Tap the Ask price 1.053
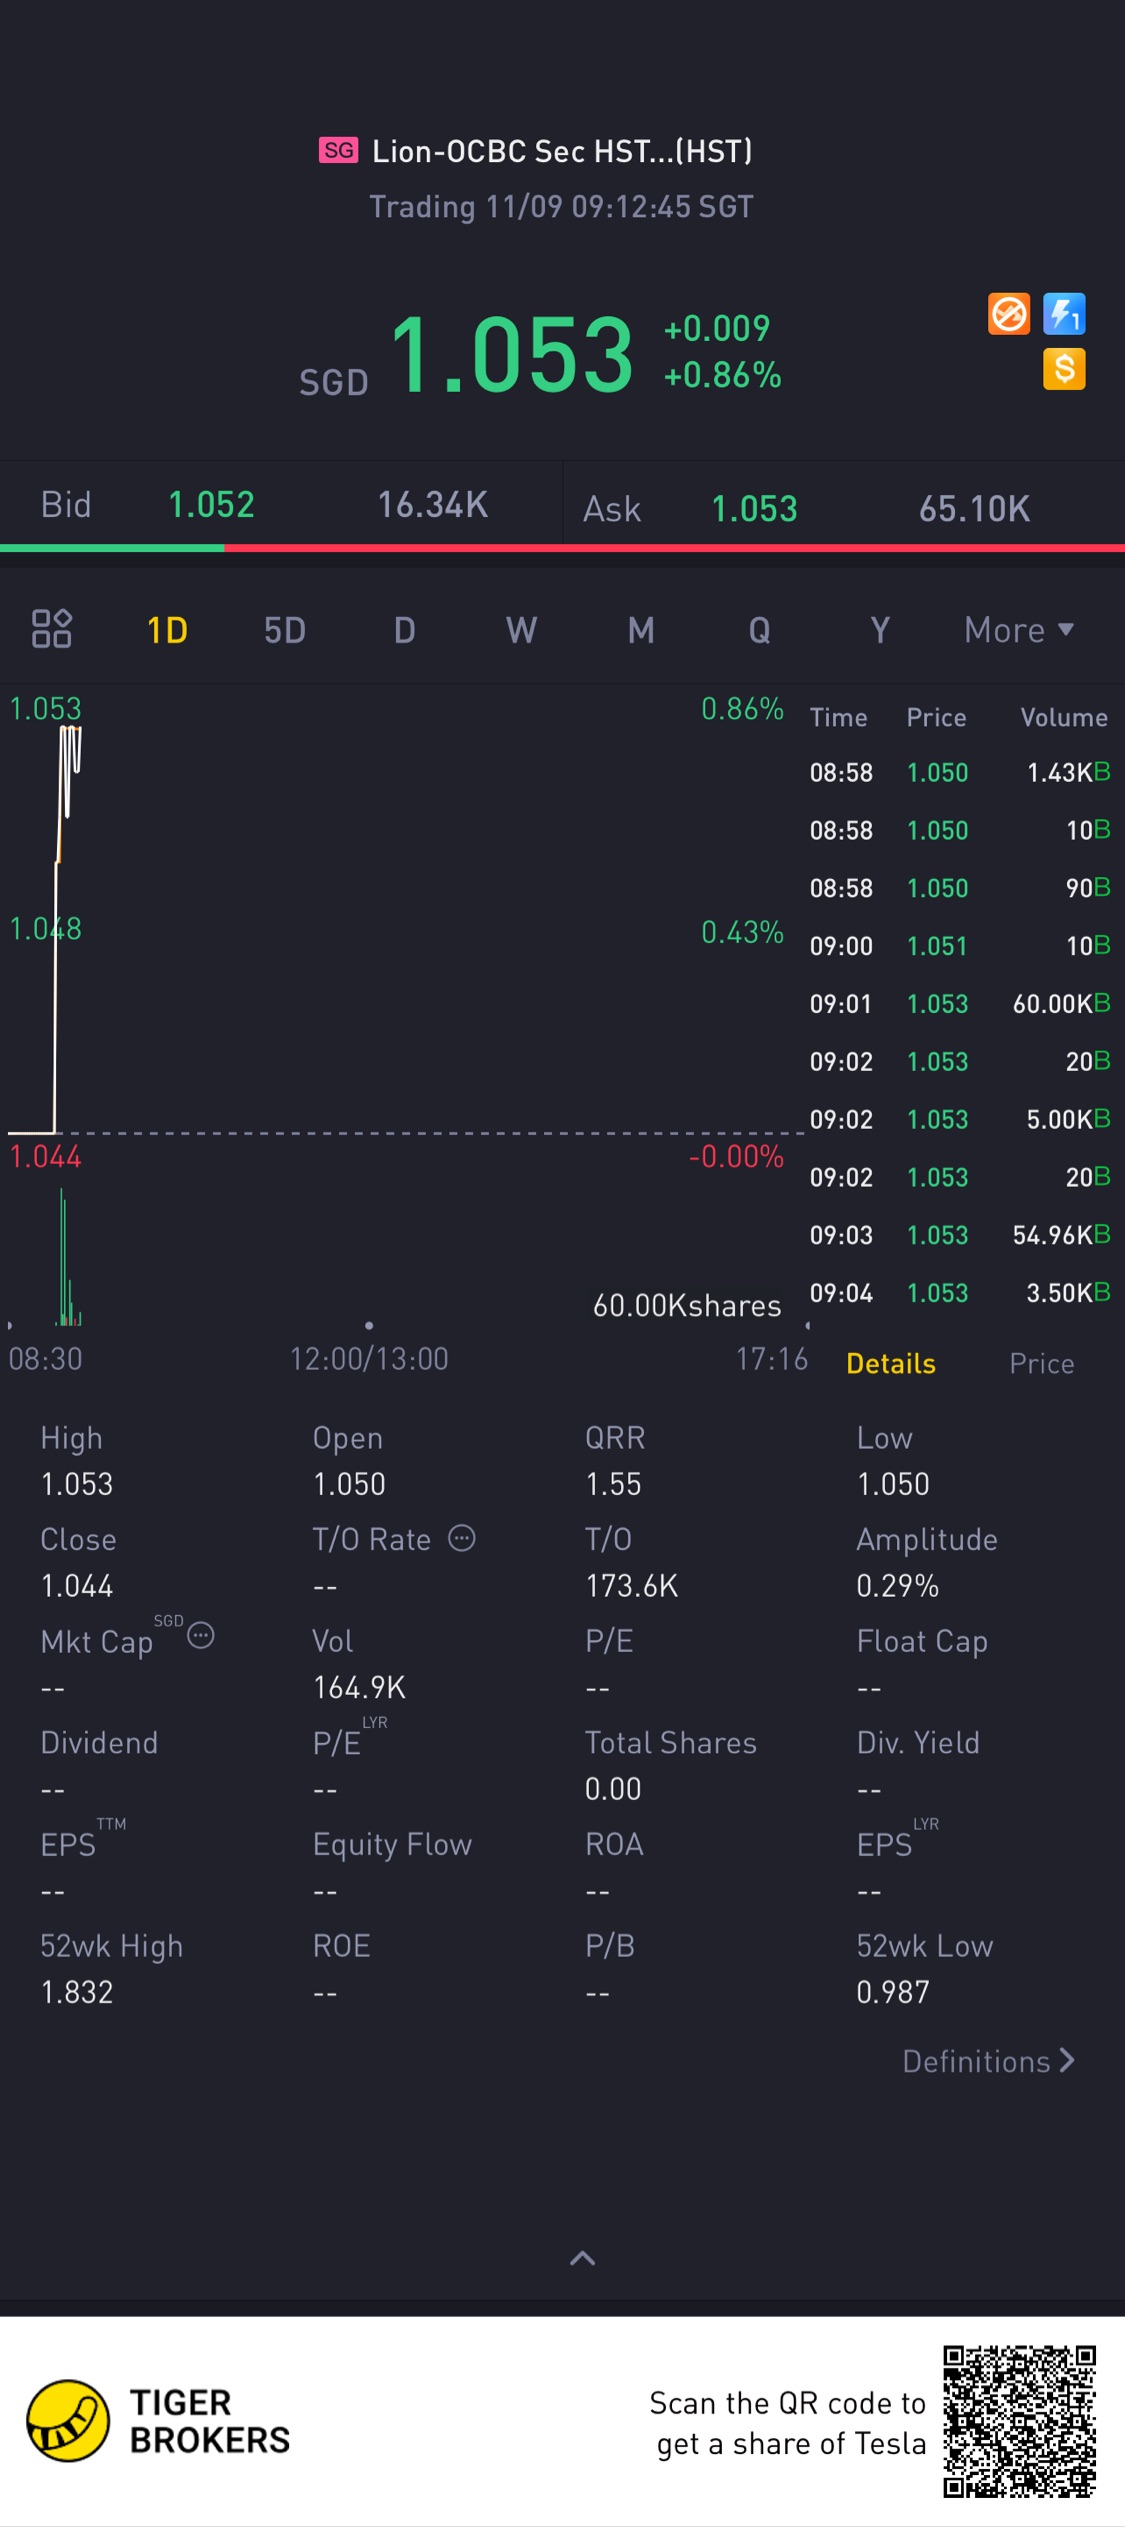The width and height of the screenshot is (1125, 2527). coord(754,508)
